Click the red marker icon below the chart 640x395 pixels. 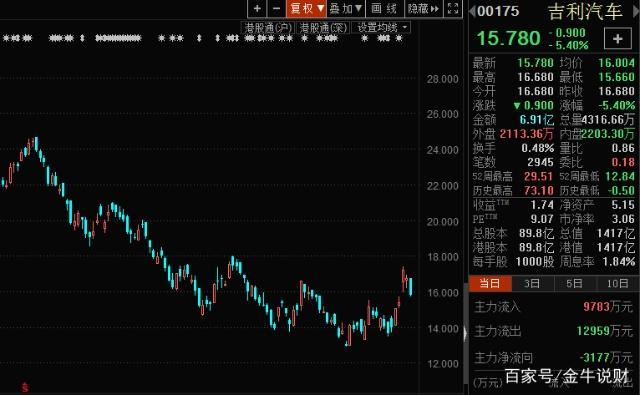click(25, 387)
